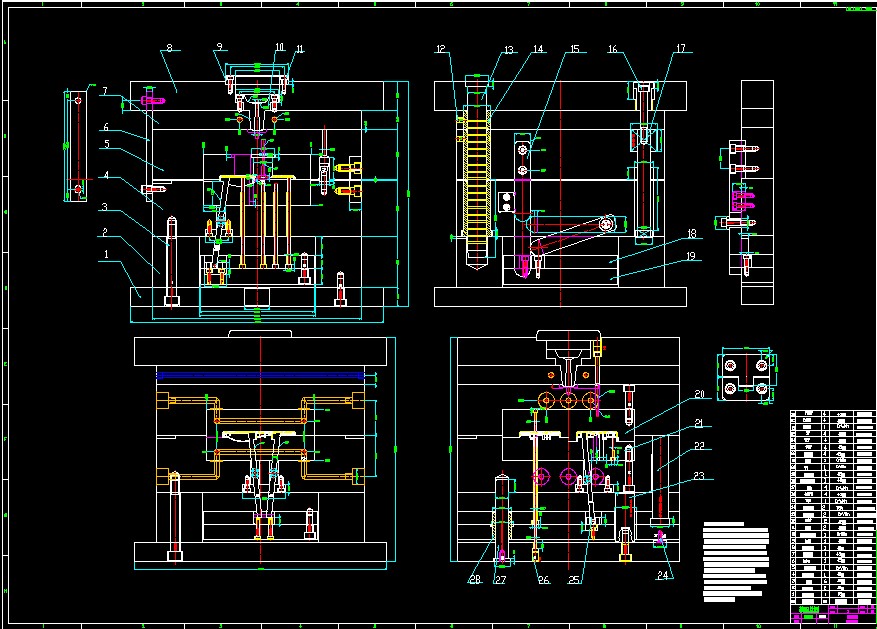Select part label 28
This screenshot has width=877, height=629.
(x=475, y=580)
